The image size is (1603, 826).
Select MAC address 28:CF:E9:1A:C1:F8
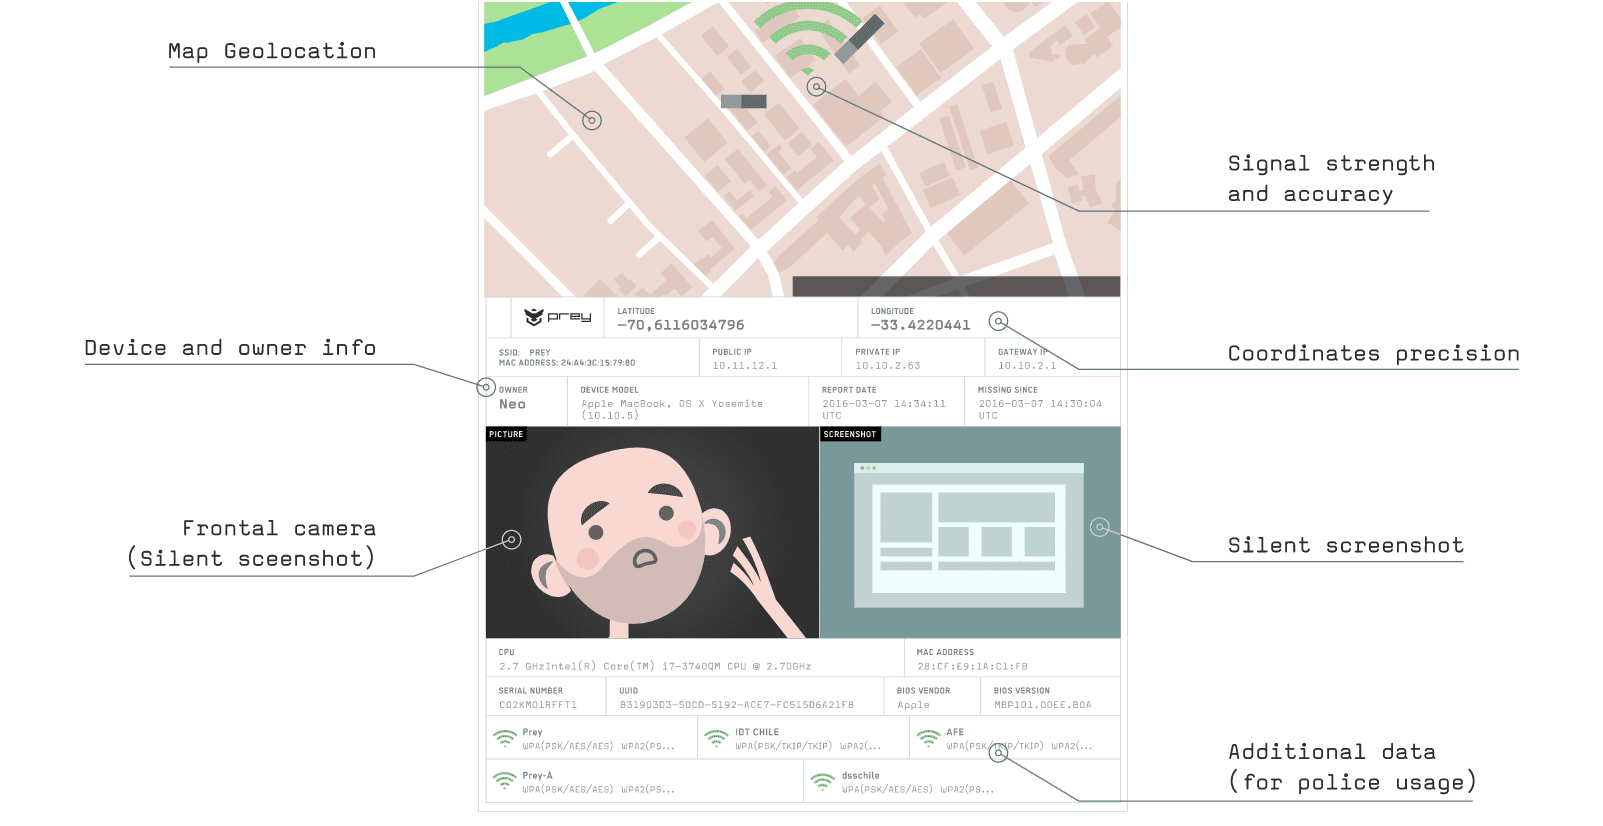point(972,666)
